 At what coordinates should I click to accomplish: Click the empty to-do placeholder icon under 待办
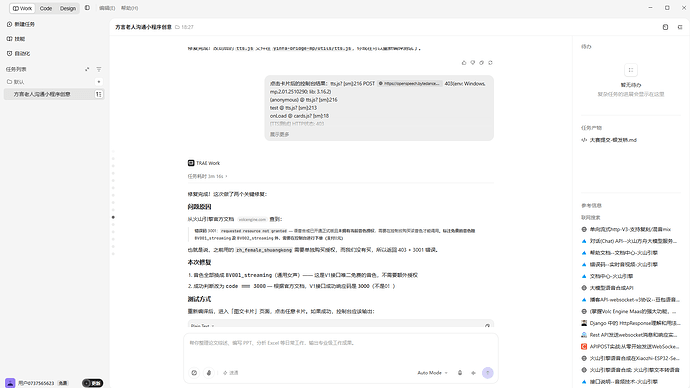(x=631, y=70)
